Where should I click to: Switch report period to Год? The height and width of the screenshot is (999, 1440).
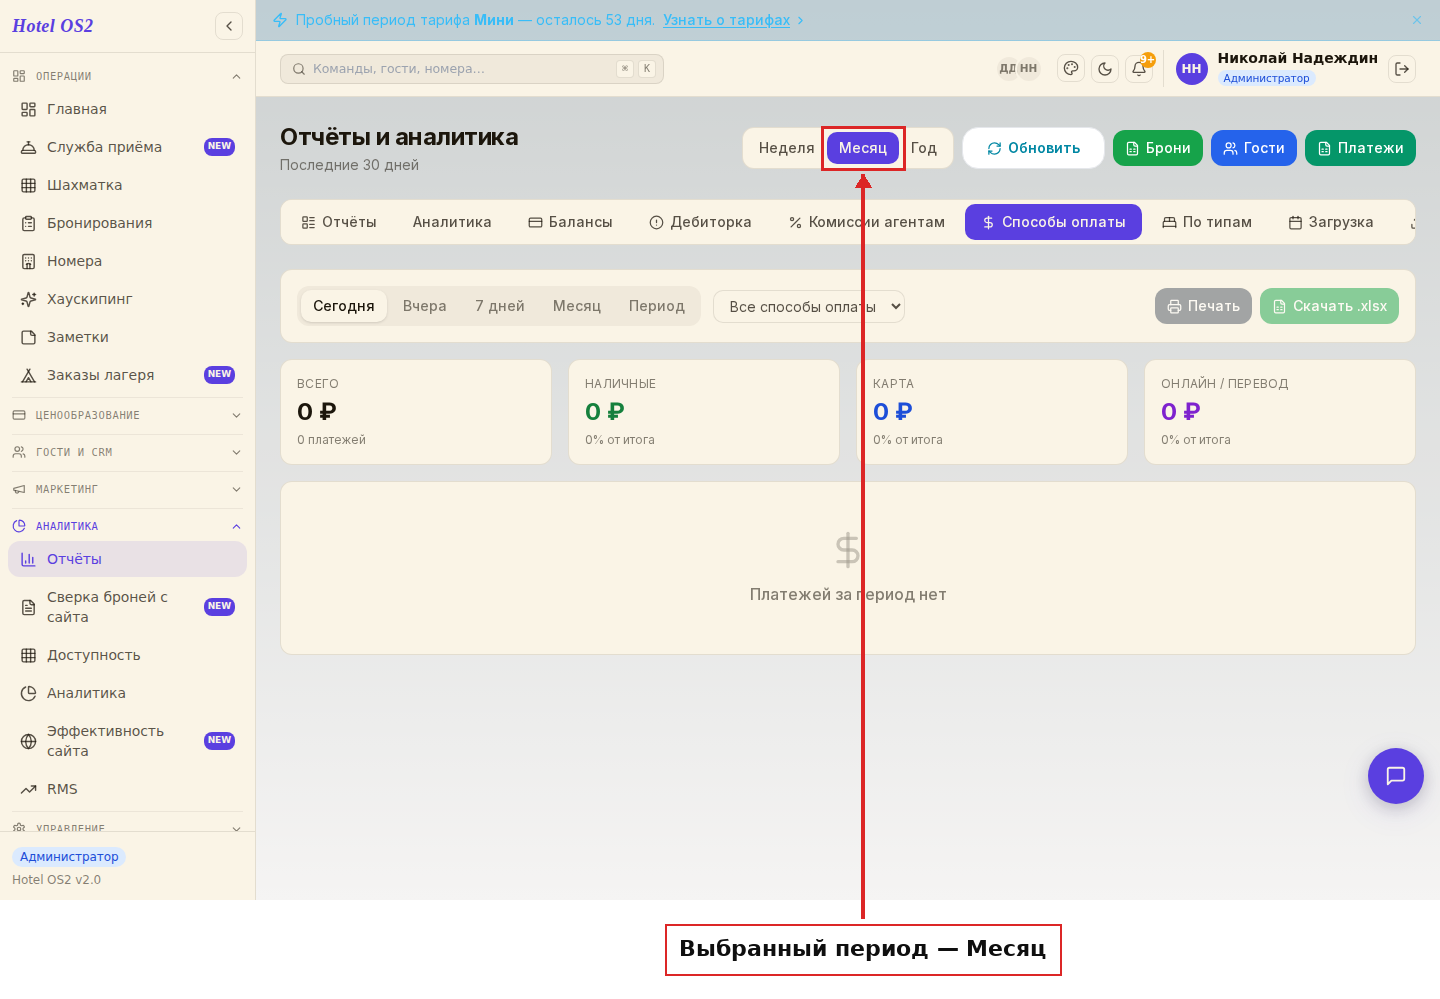coord(924,148)
